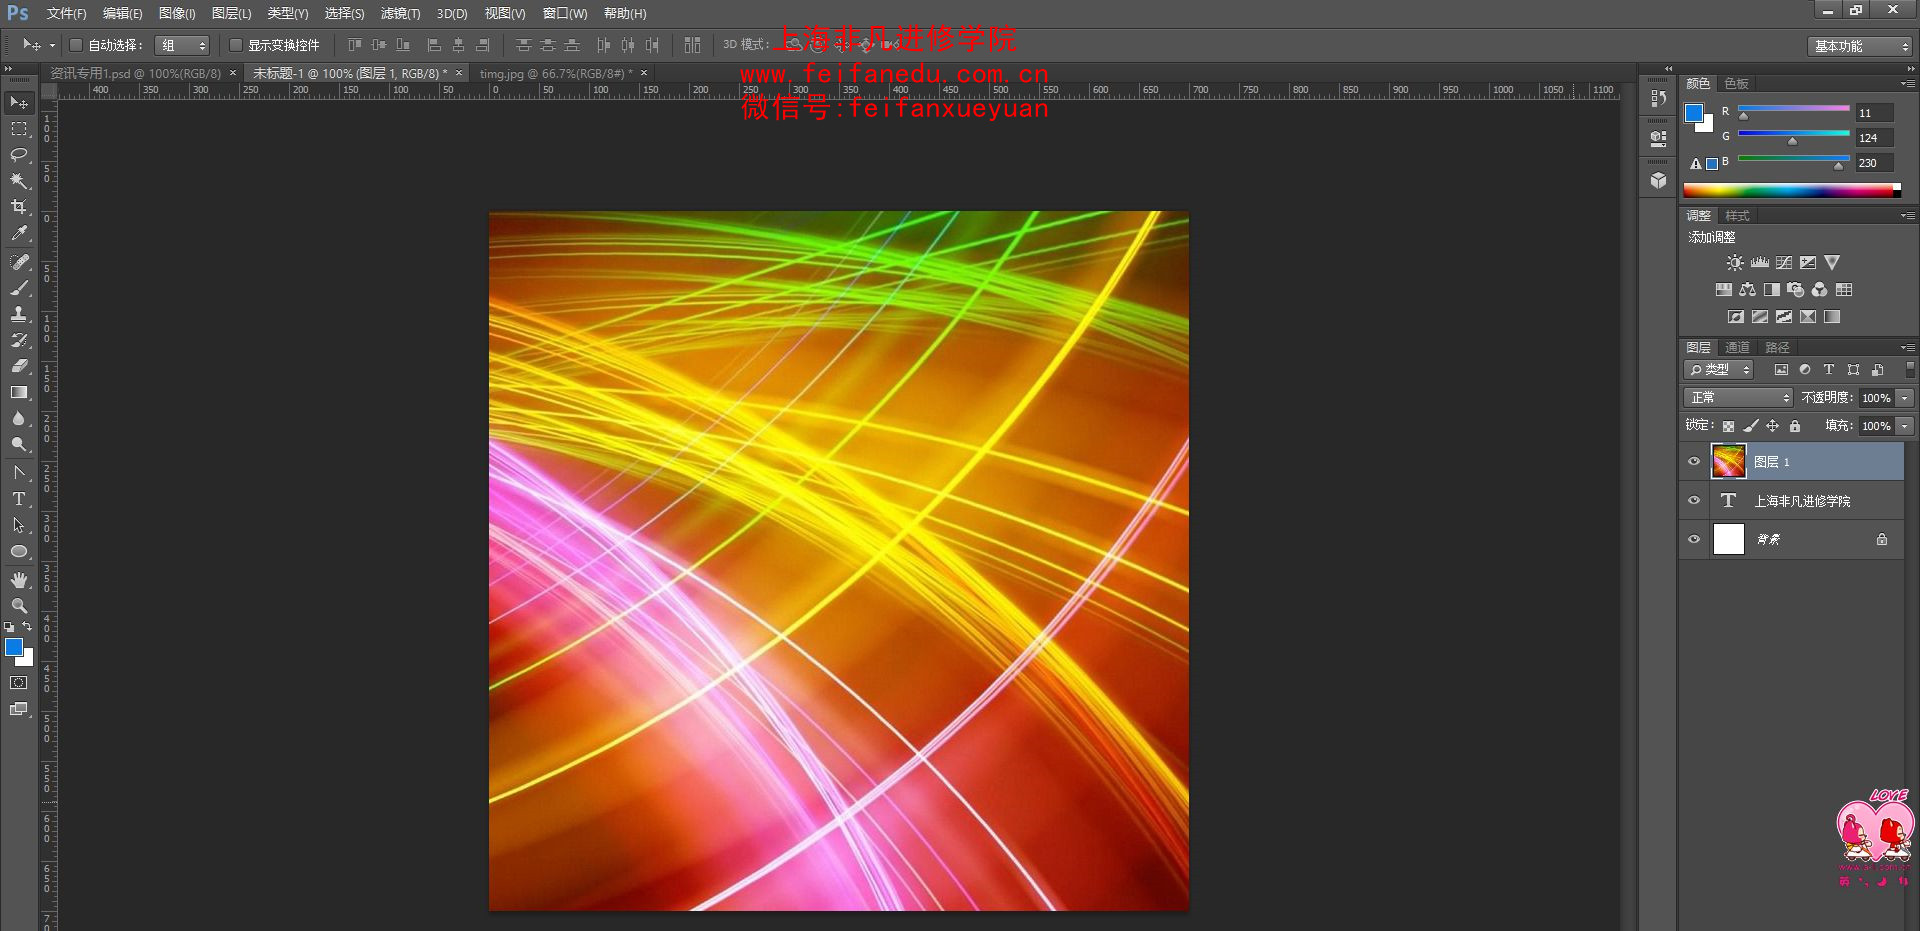Select the Gradient tool
Viewport: 1920px width, 931px height.
(x=19, y=392)
